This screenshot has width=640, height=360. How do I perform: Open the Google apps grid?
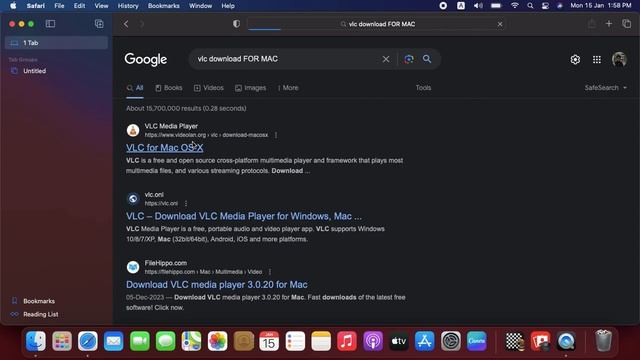point(597,60)
